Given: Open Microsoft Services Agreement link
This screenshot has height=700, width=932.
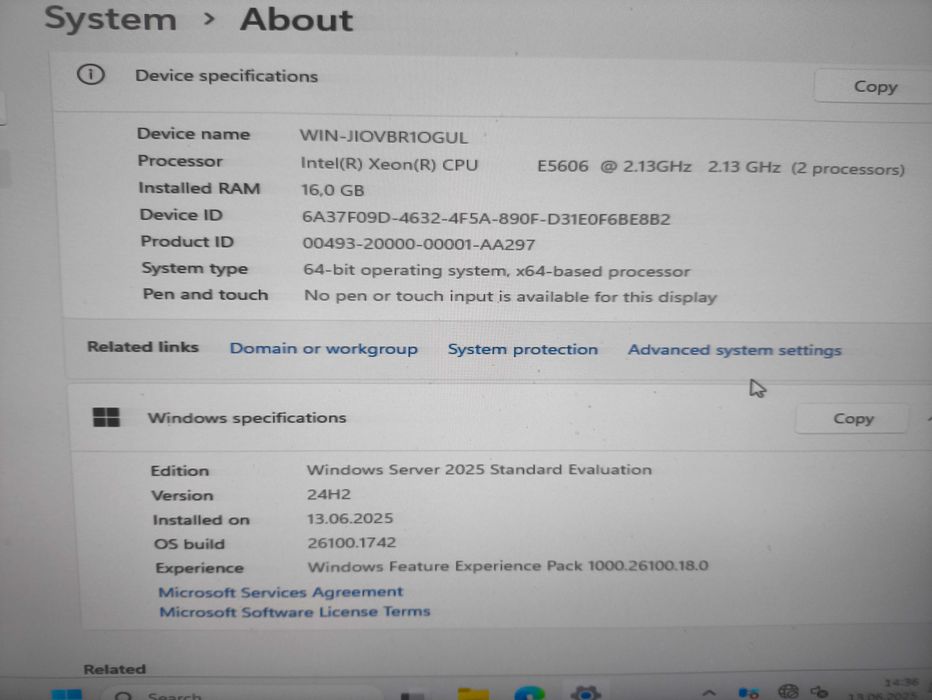Looking at the screenshot, I should [281, 592].
